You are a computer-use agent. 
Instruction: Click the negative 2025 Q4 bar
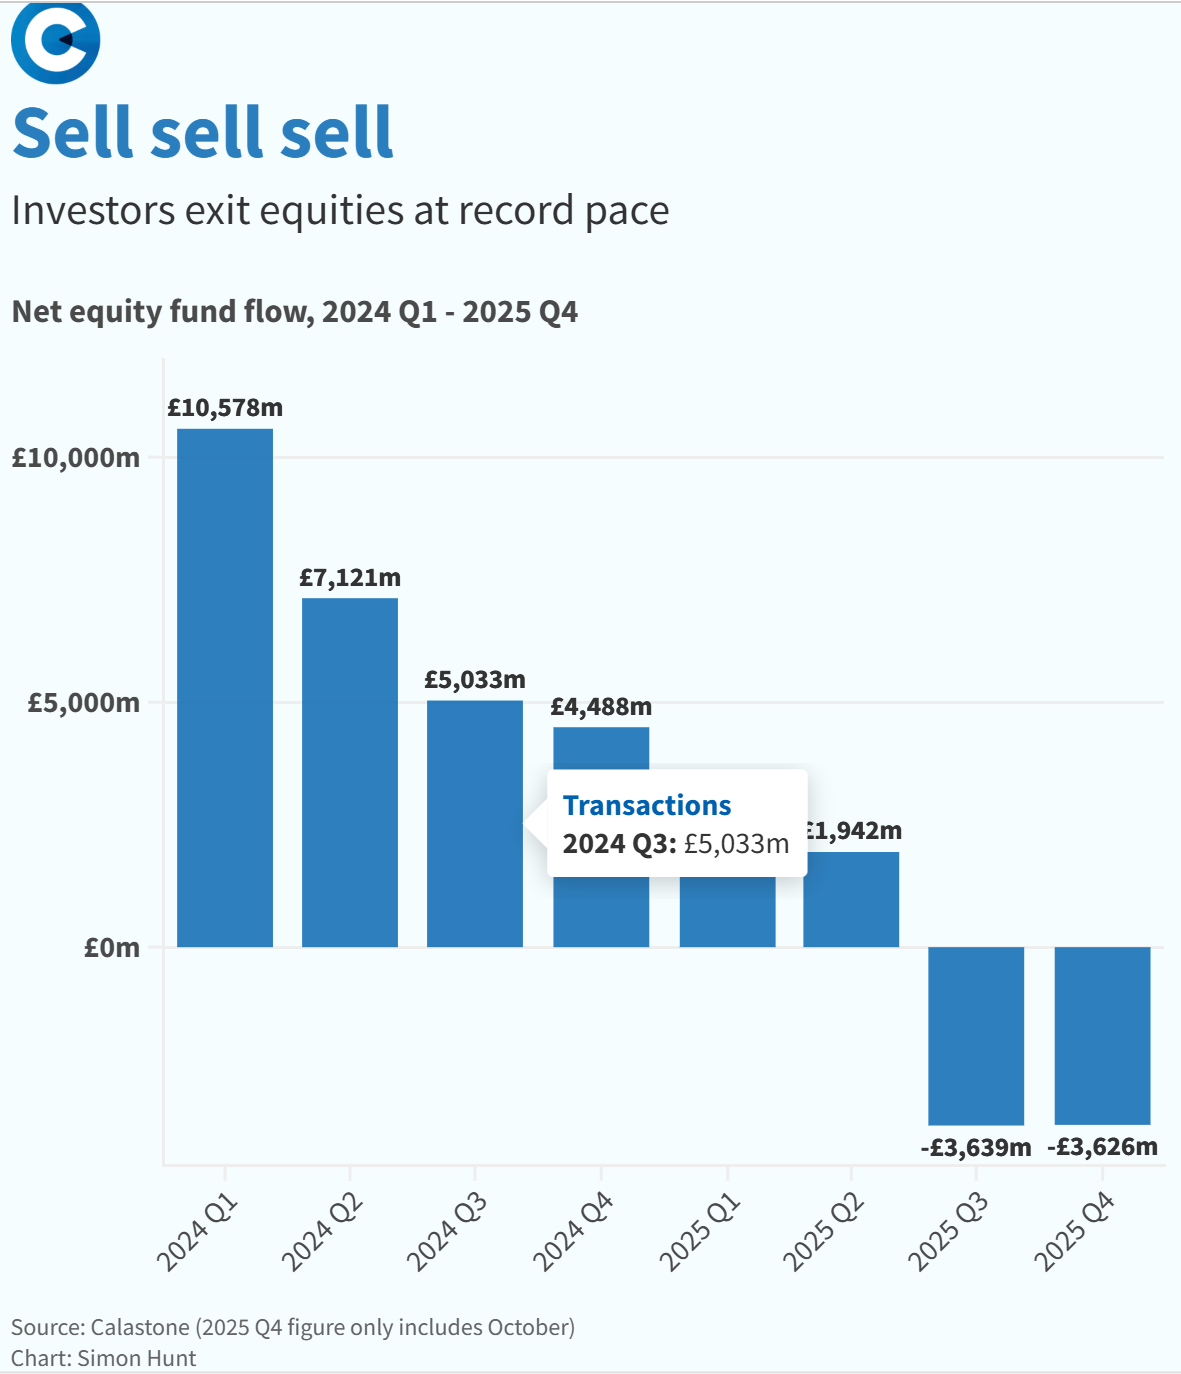pos(1102,1036)
